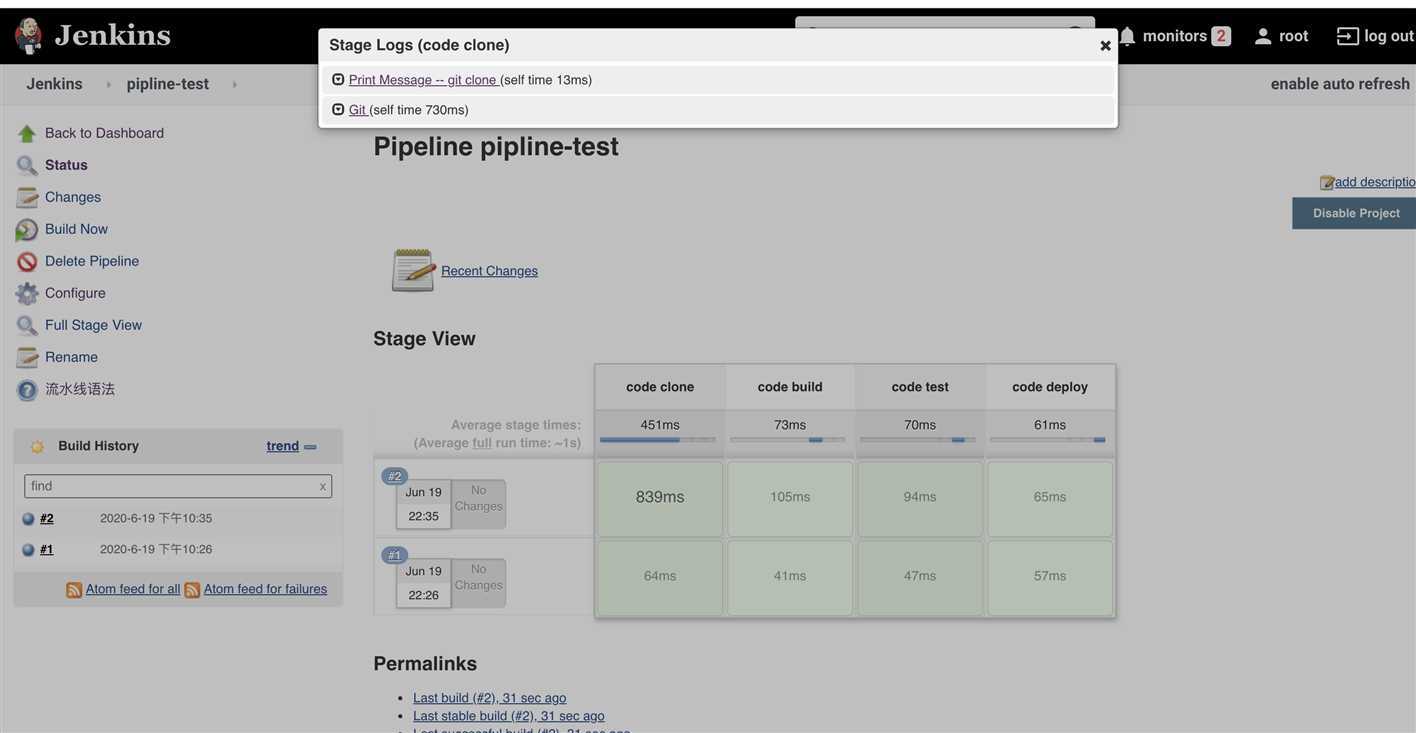Open Last build (#2) permalink
The width and height of the screenshot is (1416, 733).
[x=489, y=698]
